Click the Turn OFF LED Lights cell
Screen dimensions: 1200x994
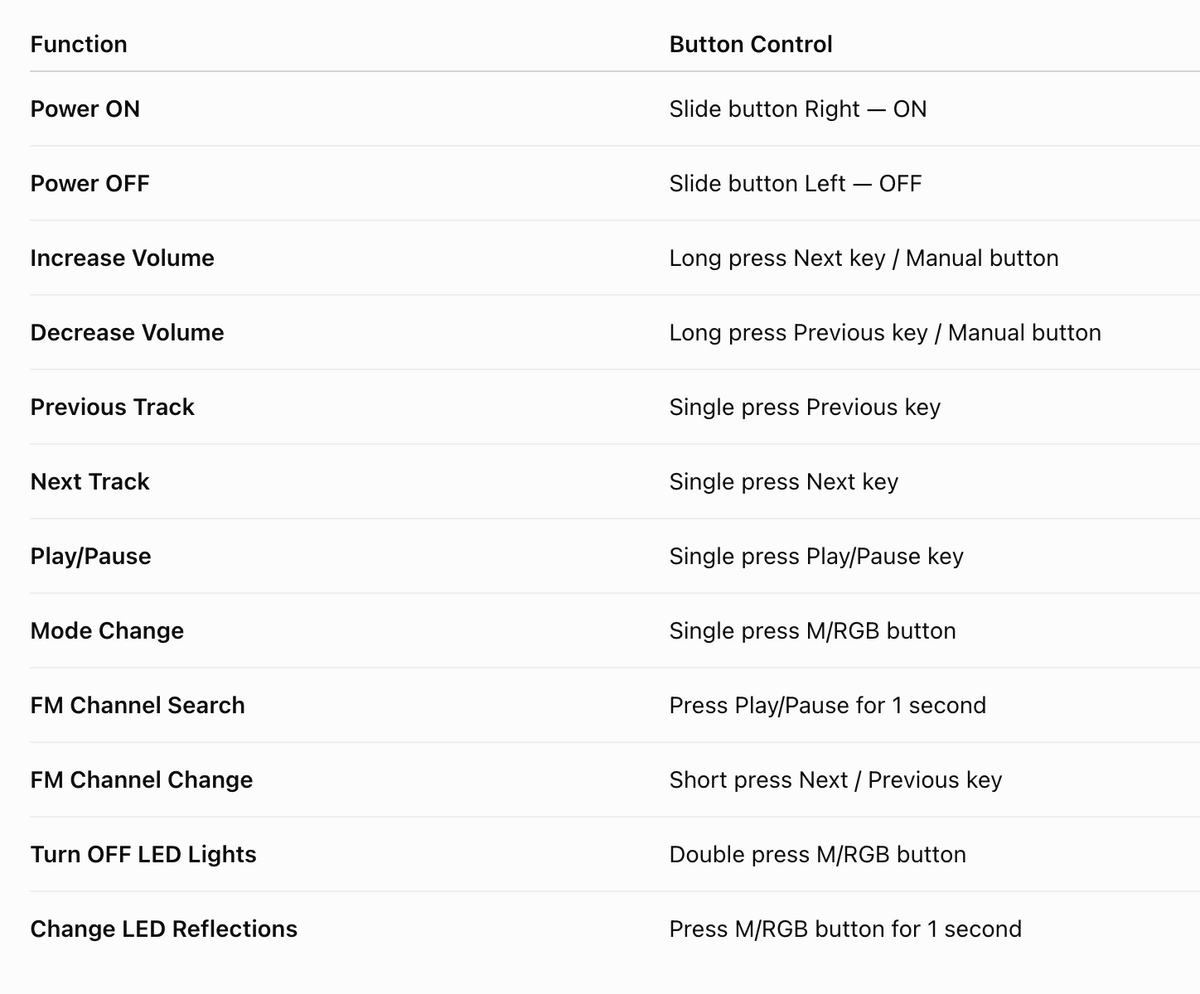[143, 854]
